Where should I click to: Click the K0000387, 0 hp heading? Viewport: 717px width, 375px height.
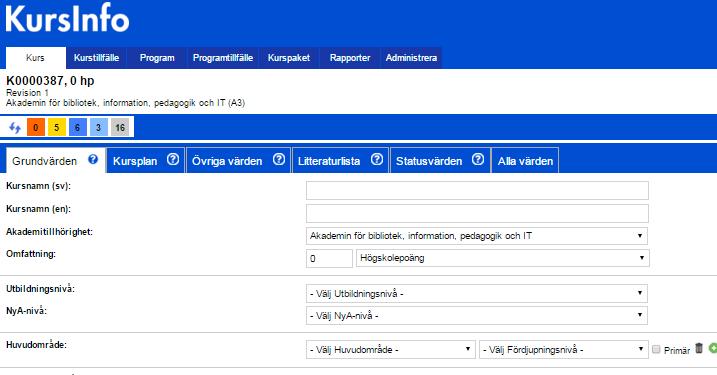50,81
